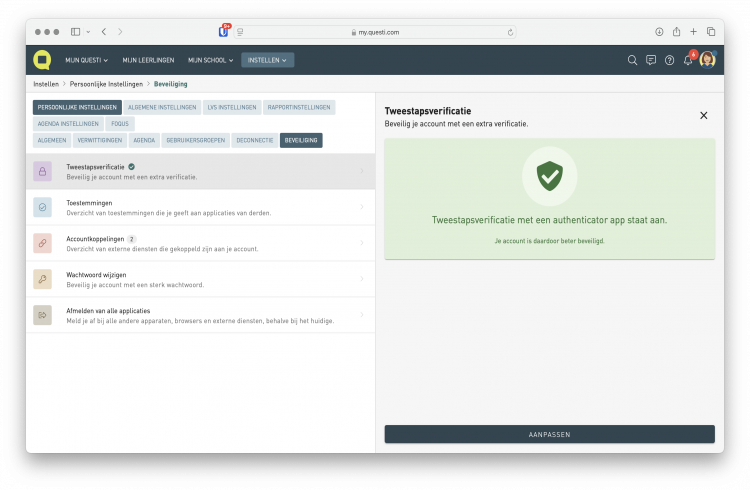Show the Safari tab overview
This screenshot has height=490, width=750.
[711, 32]
